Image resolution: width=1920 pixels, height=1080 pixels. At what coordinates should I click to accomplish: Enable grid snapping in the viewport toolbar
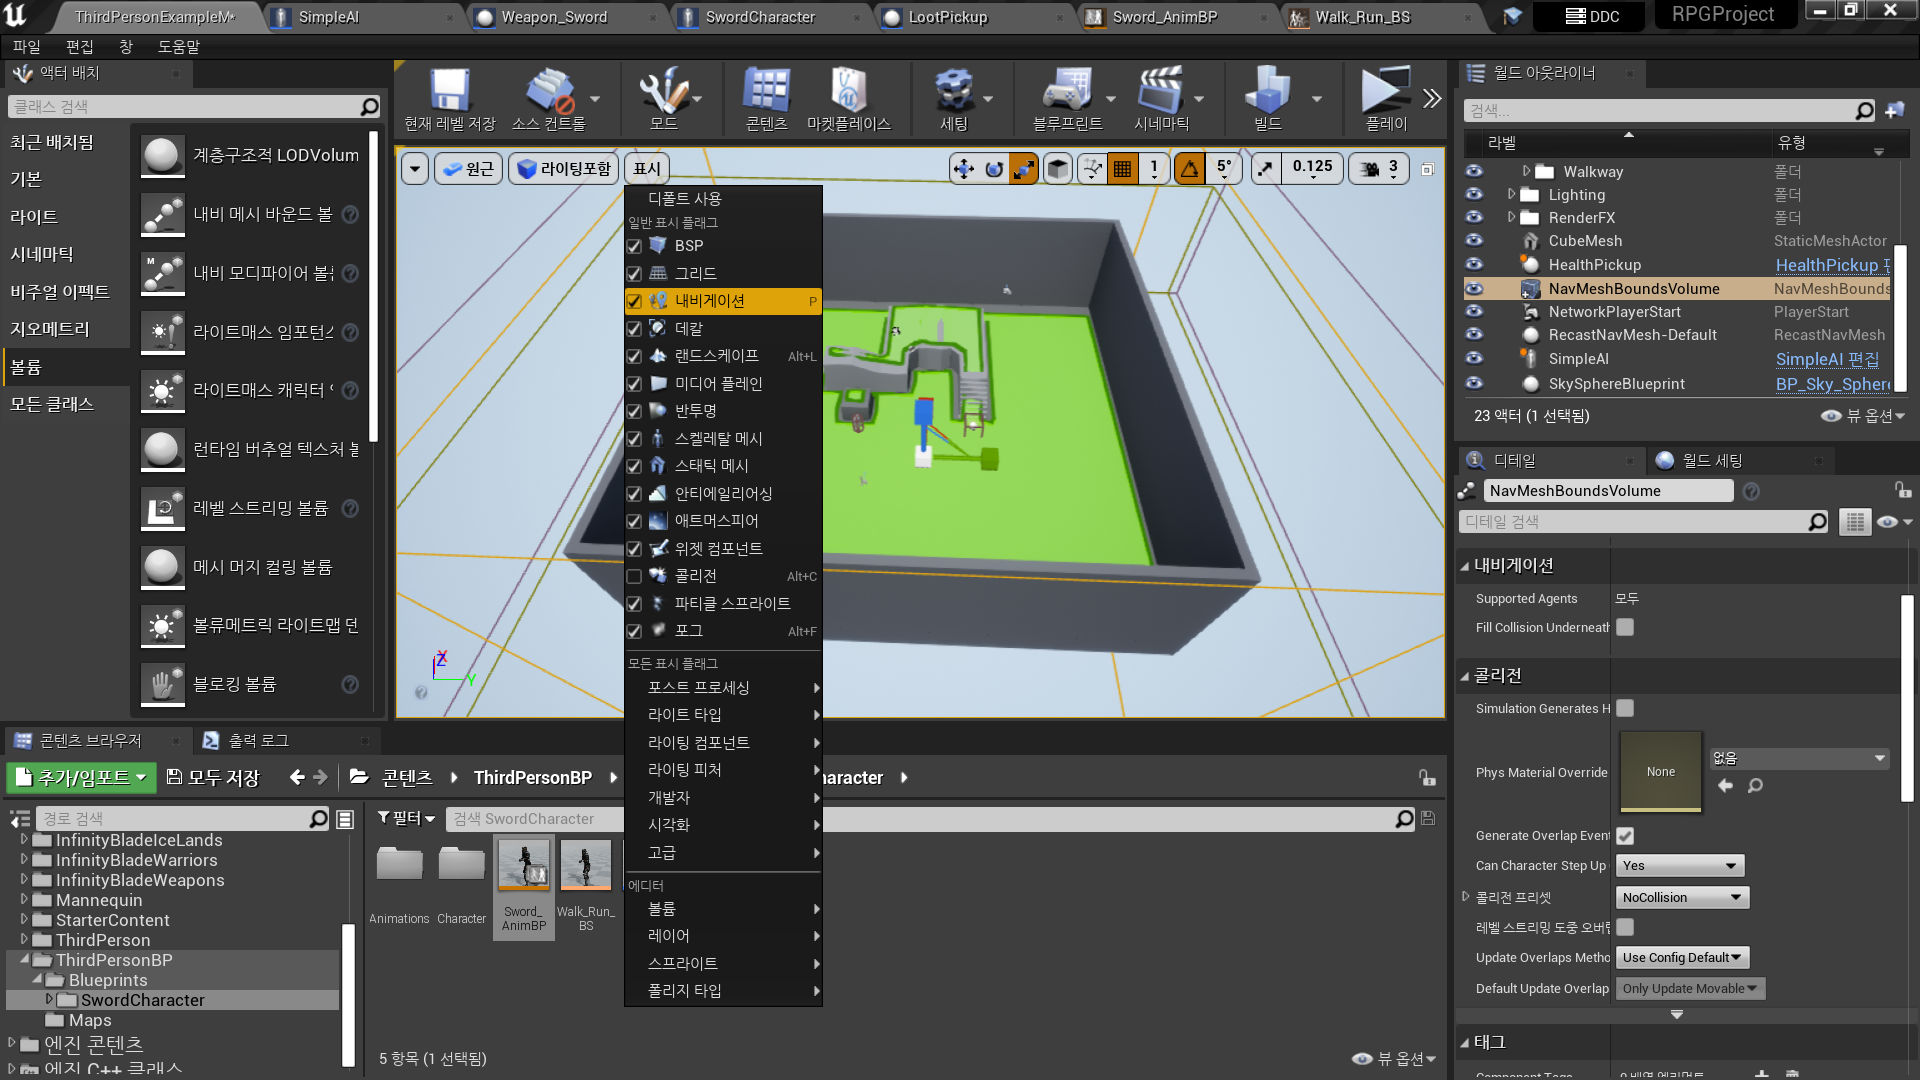point(1122,168)
